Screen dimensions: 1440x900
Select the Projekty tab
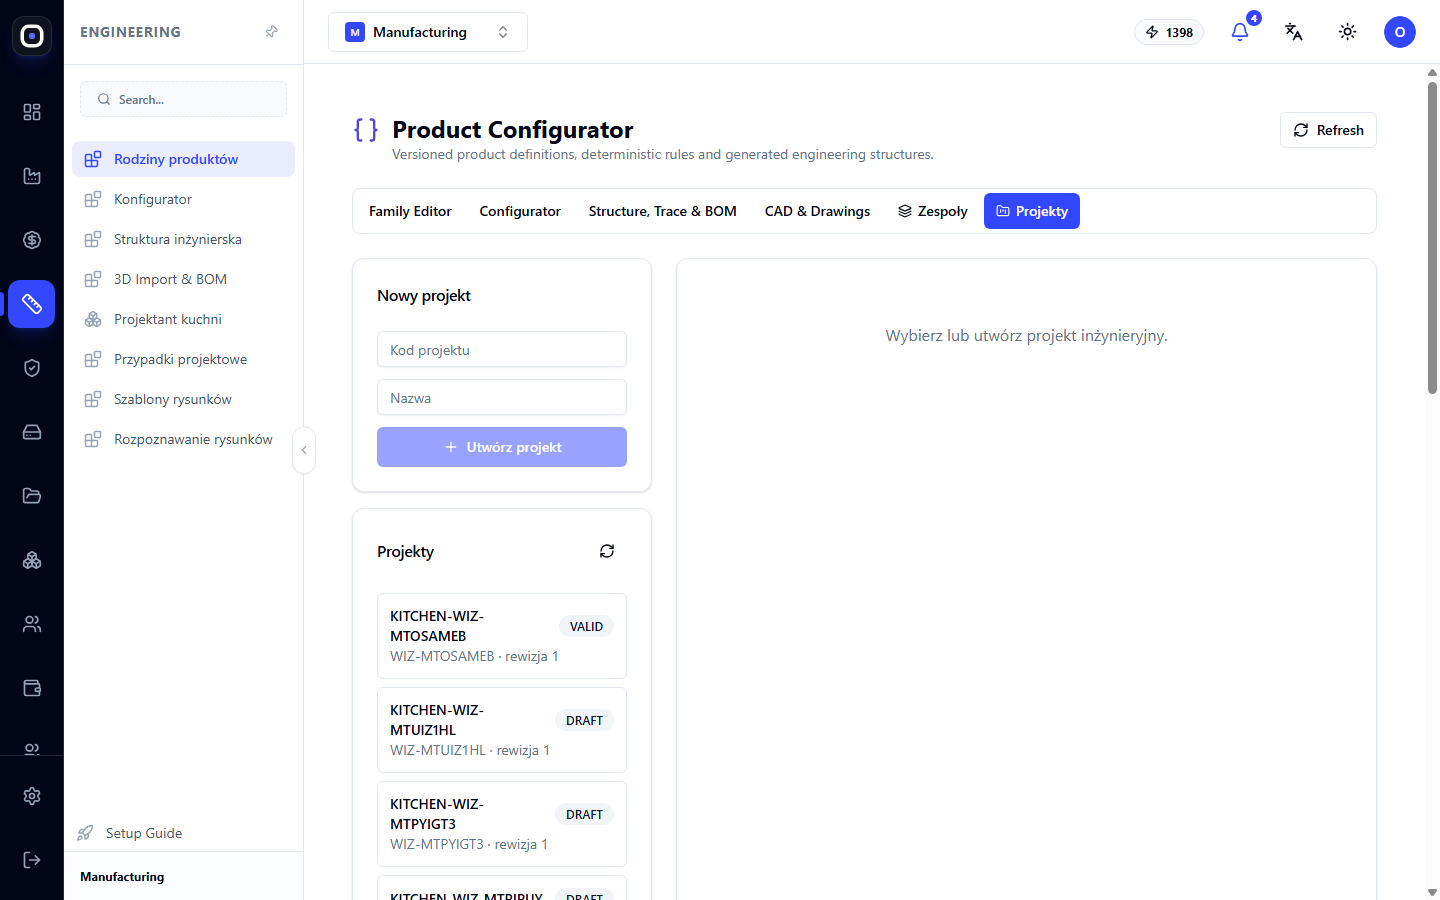(x=1032, y=211)
